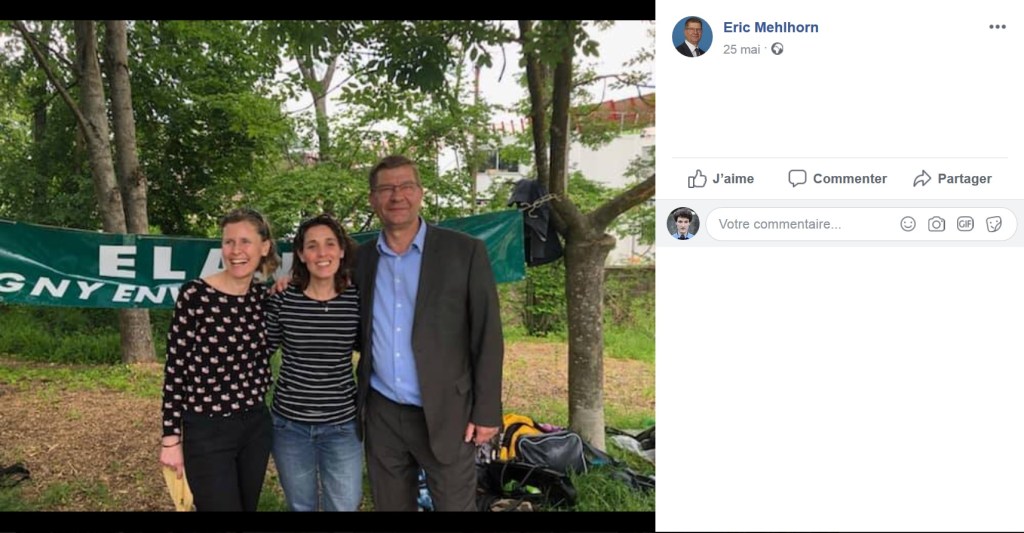Click the J'aime text label
The height and width of the screenshot is (533, 1024).
(733, 179)
